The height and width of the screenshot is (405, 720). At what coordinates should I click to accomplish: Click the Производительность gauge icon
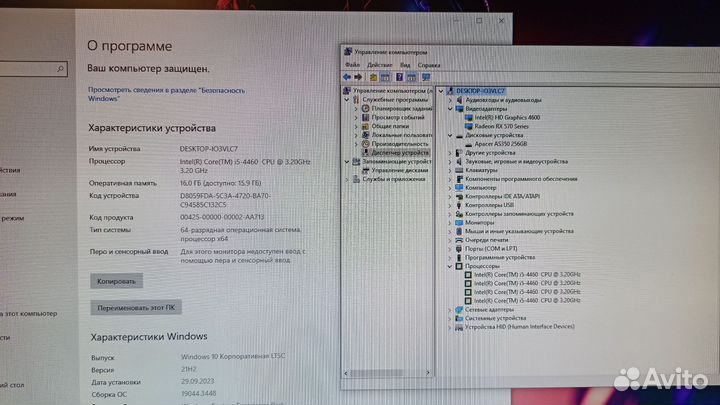point(366,144)
